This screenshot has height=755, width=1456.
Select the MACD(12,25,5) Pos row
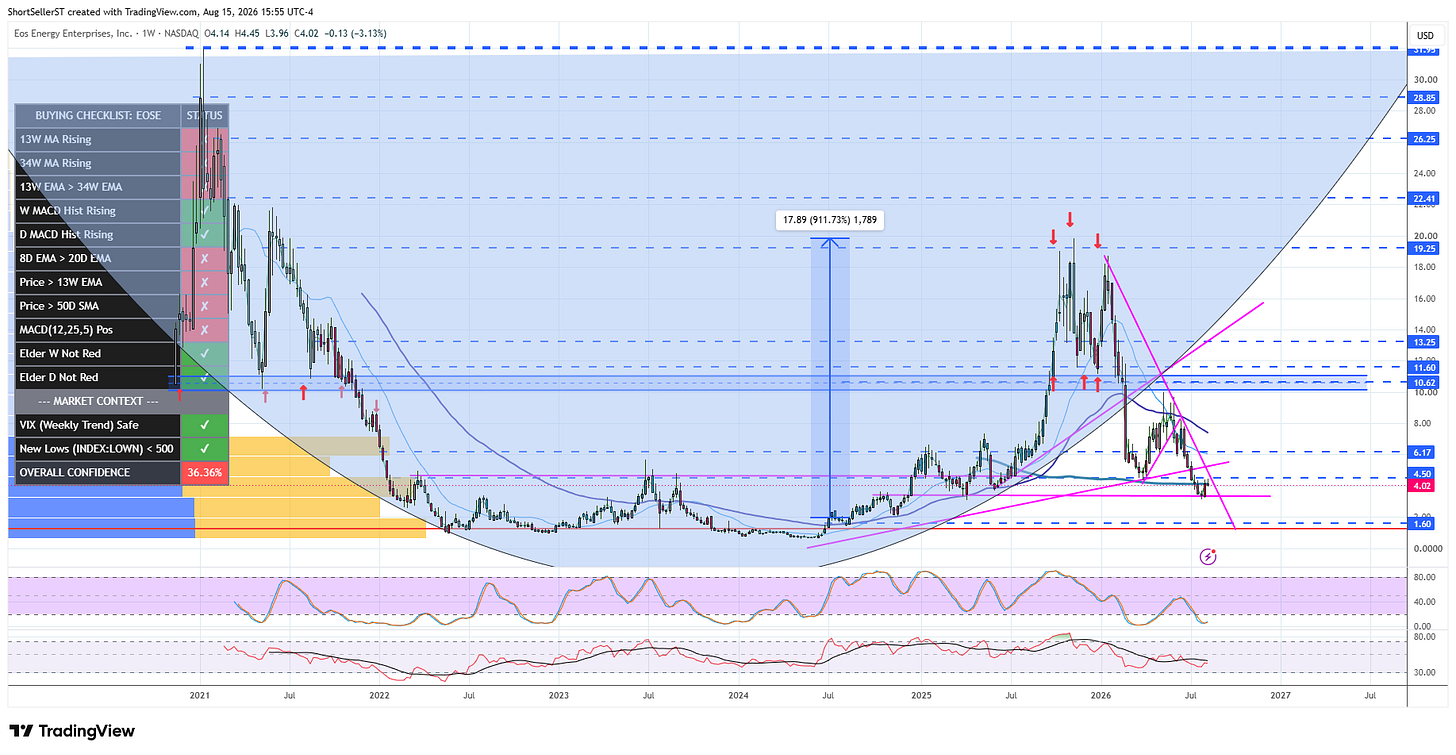pyautogui.click(x=122, y=330)
